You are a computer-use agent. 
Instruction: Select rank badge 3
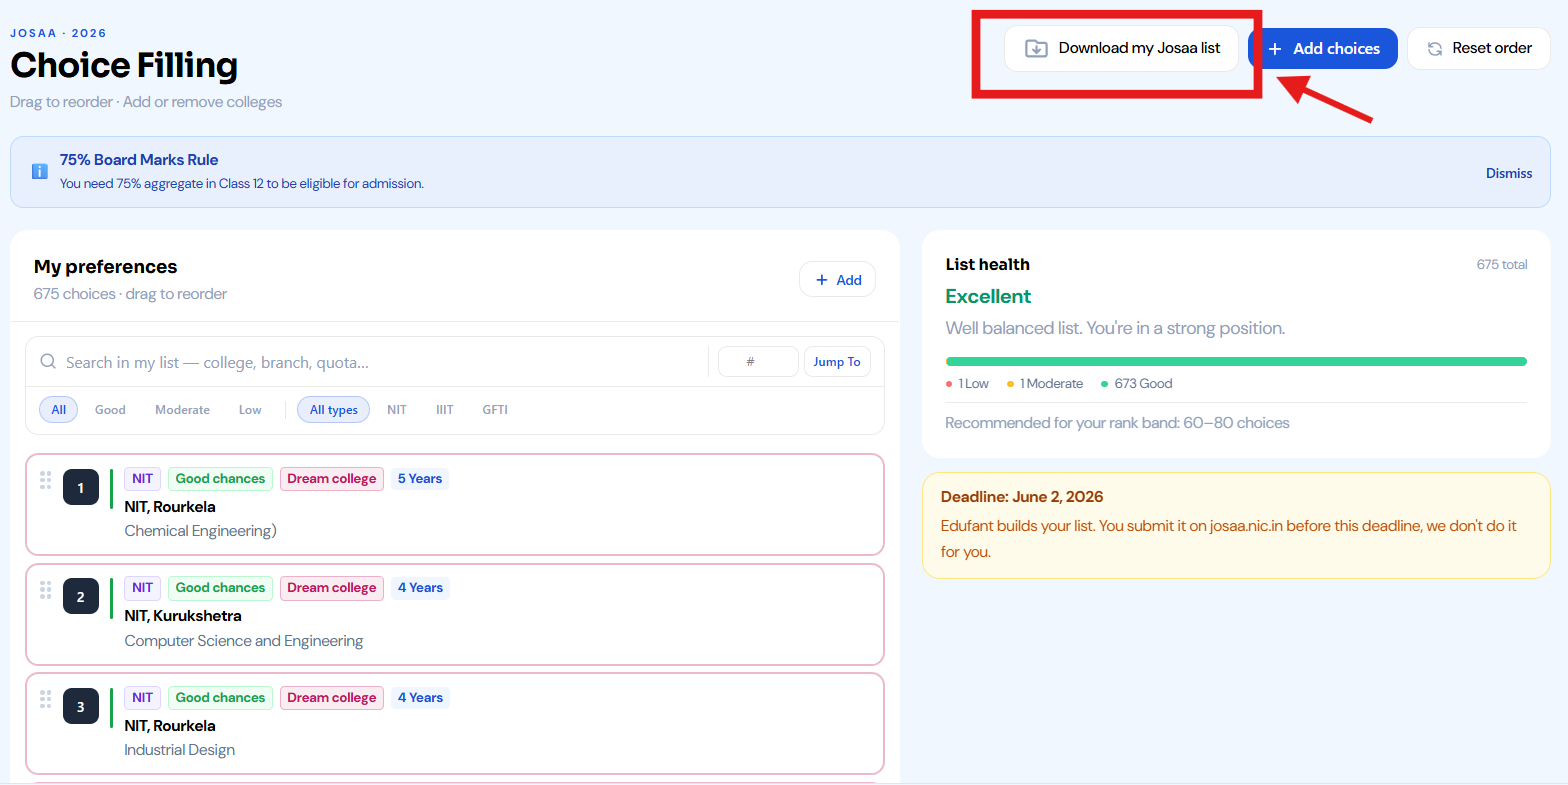[x=81, y=707]
